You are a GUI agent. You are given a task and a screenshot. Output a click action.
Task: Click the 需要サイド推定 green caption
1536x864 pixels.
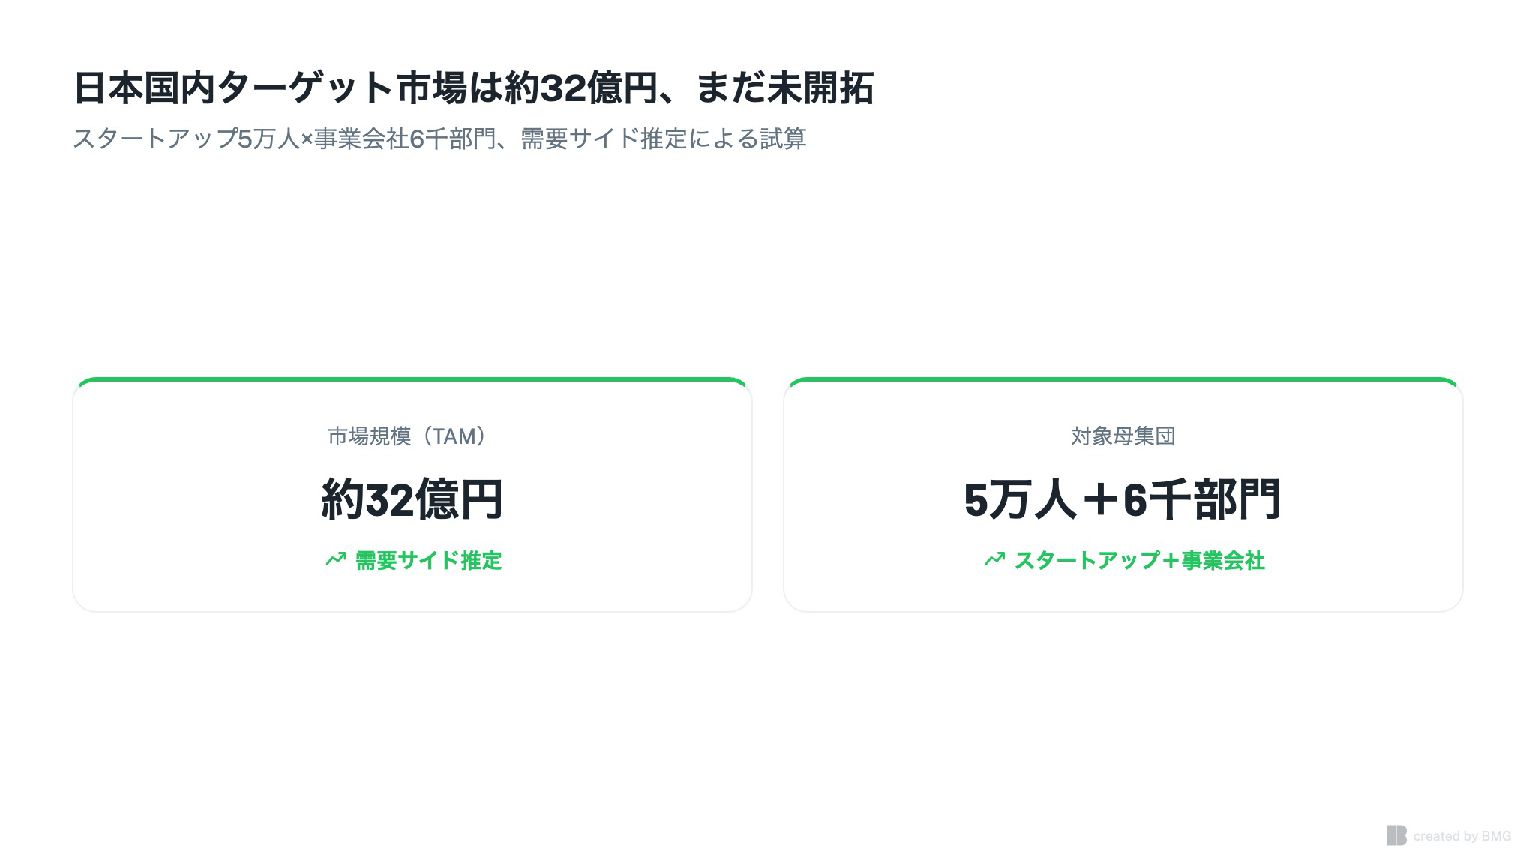(x=428, y=560)
